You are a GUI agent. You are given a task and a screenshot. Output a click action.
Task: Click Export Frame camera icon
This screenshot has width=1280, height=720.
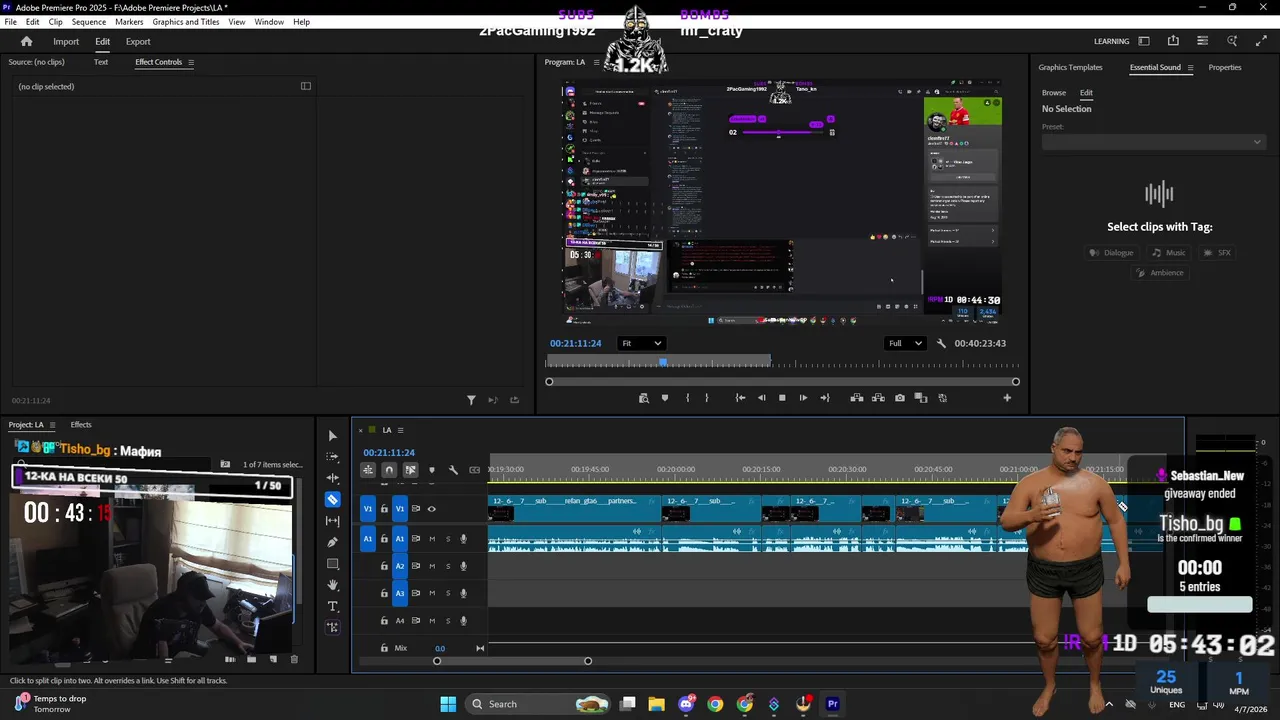pos(900,398)
